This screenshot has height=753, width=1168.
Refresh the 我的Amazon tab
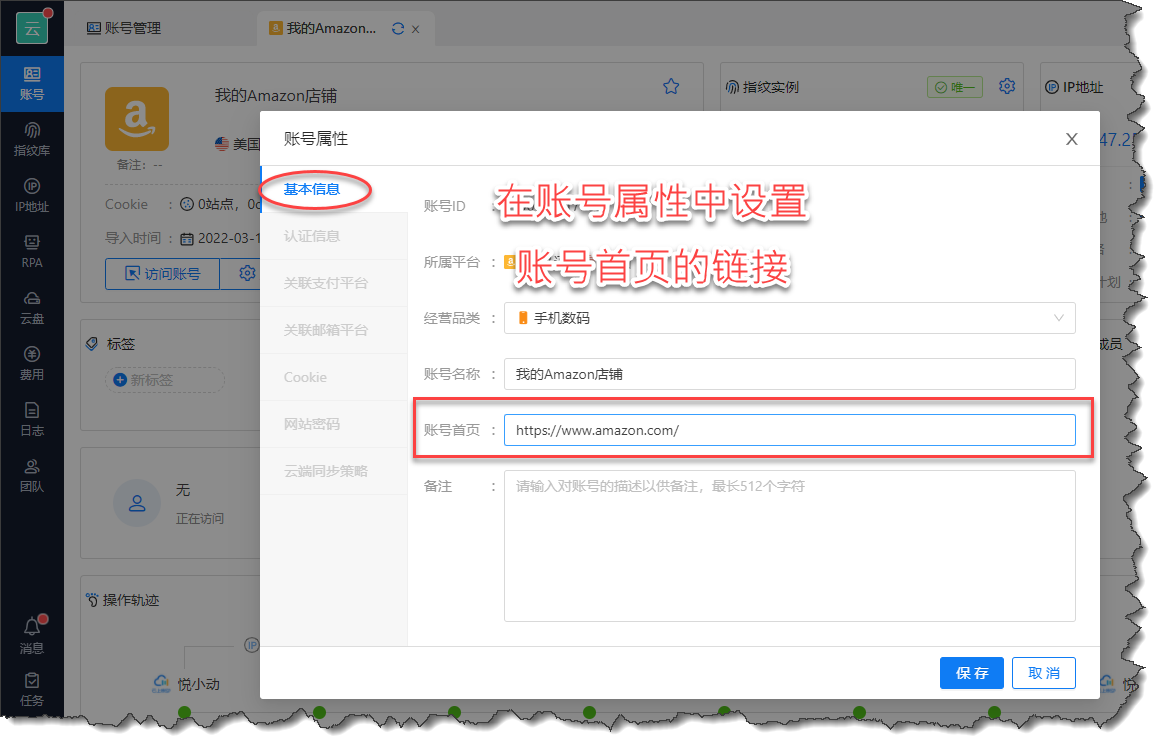398,28
